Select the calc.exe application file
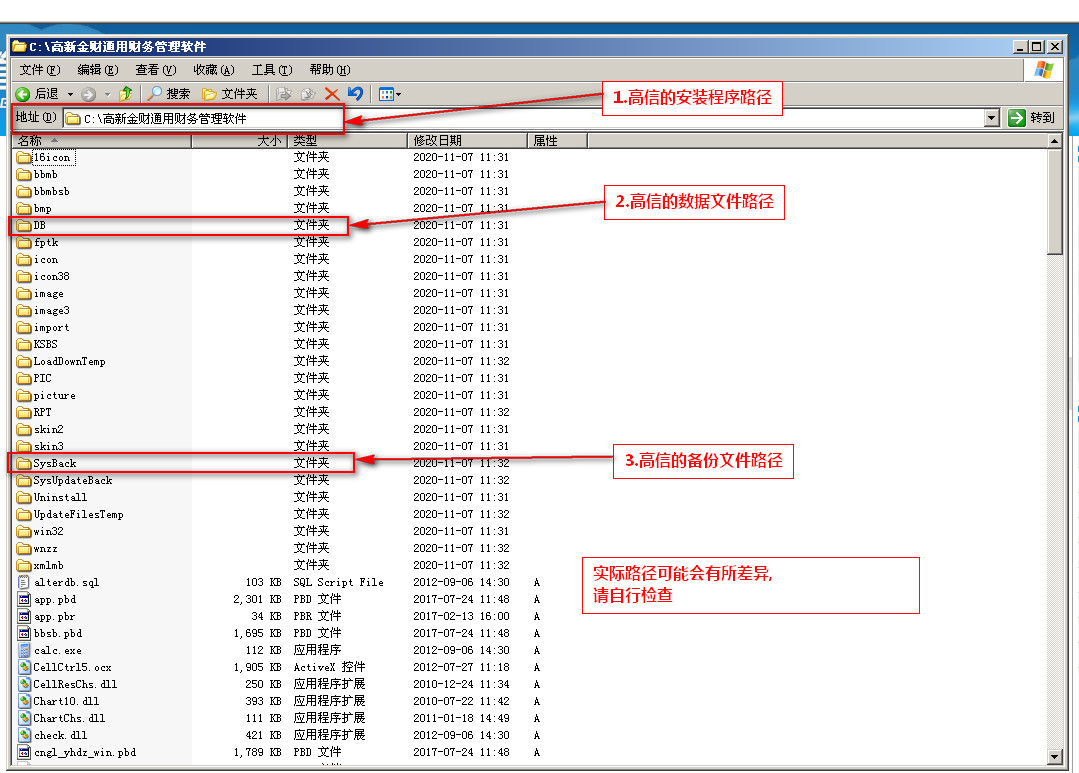Image resolution: width=1079 pixels, height=773 pixels. 57,650
